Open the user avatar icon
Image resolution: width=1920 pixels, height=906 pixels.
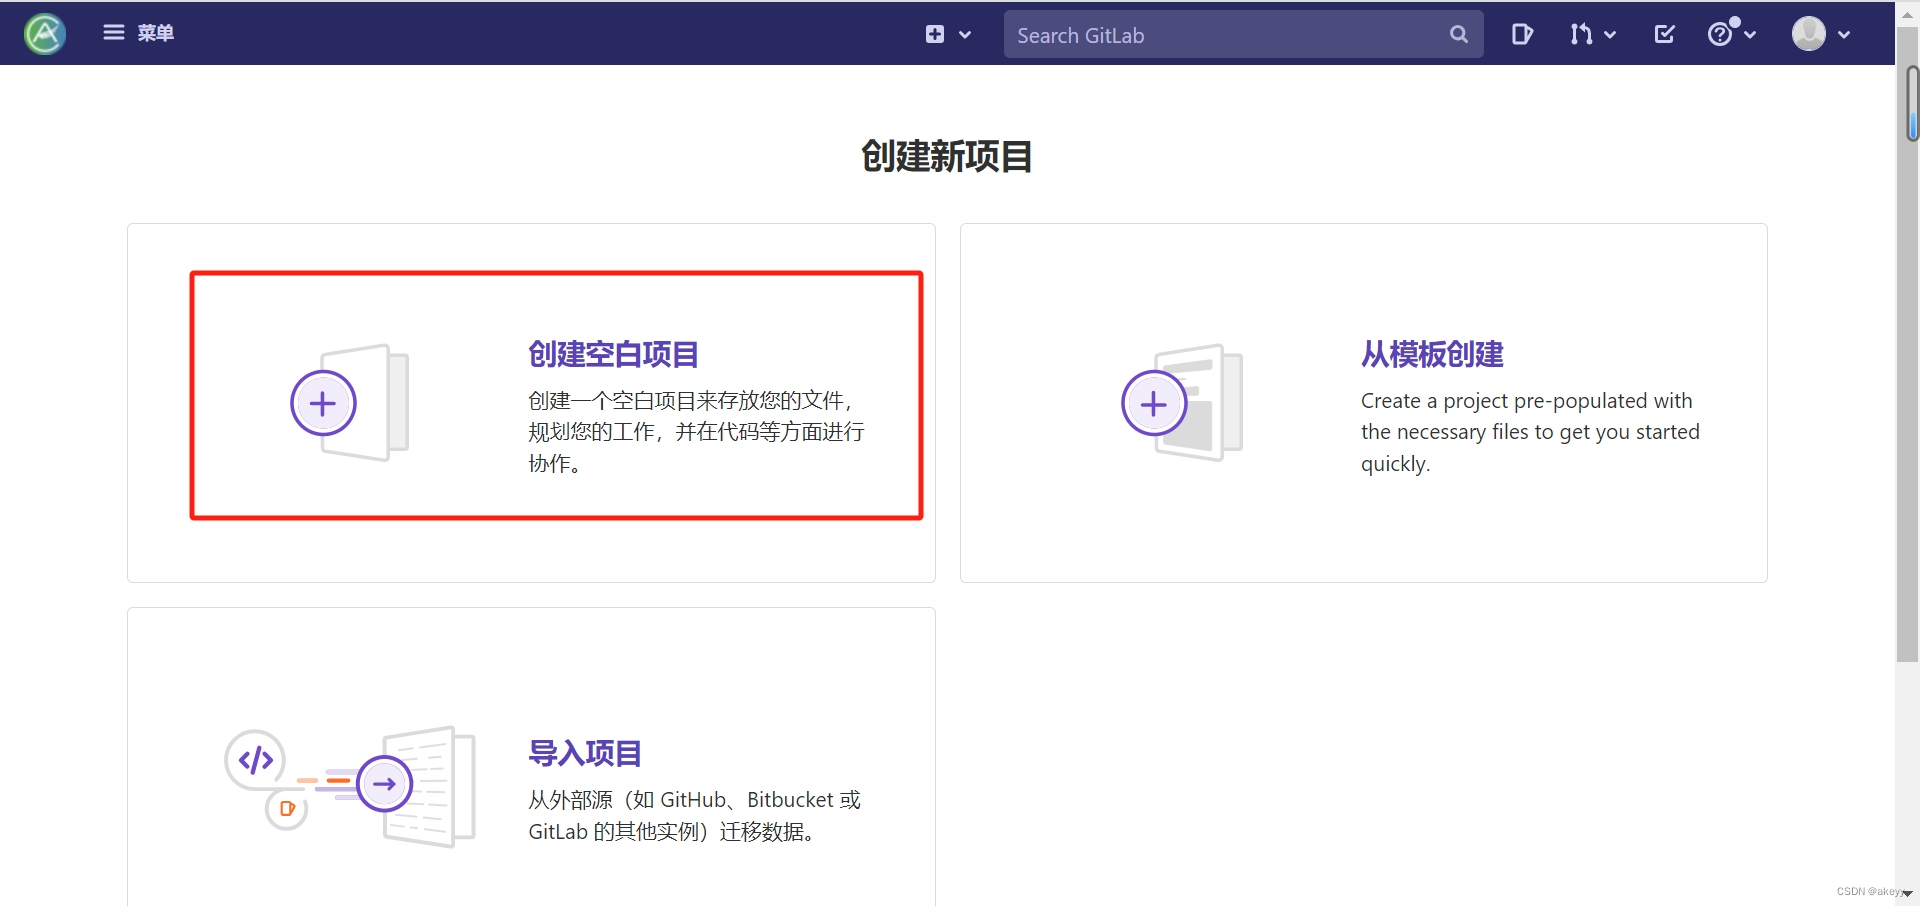click(x=1808, y=33)
